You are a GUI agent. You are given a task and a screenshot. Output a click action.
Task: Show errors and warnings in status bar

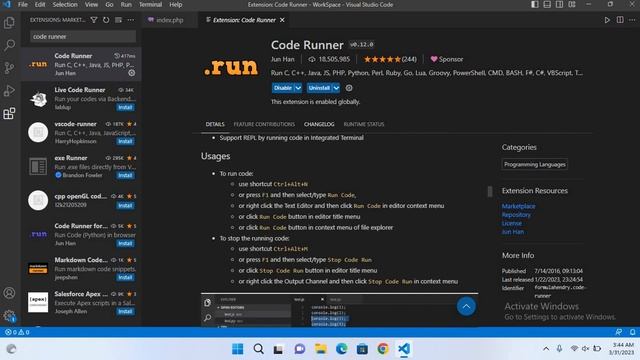click(17, 332)
